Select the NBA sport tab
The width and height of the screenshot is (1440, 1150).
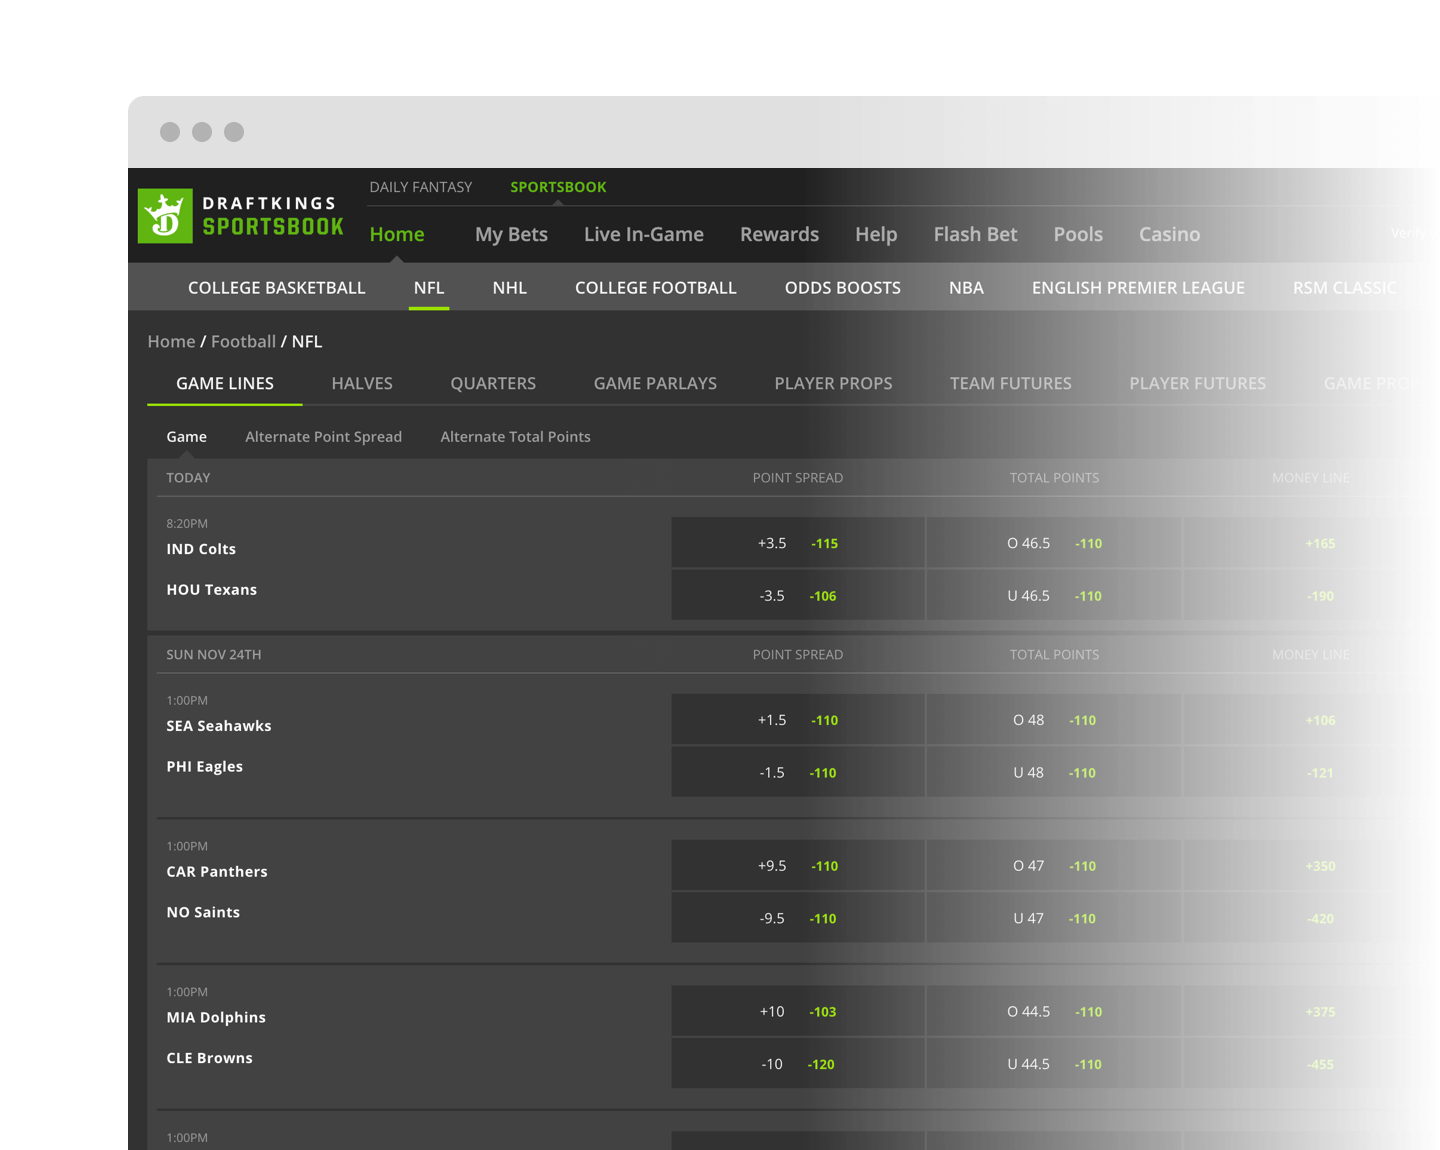pyautogui.click(x=966, y=288)
